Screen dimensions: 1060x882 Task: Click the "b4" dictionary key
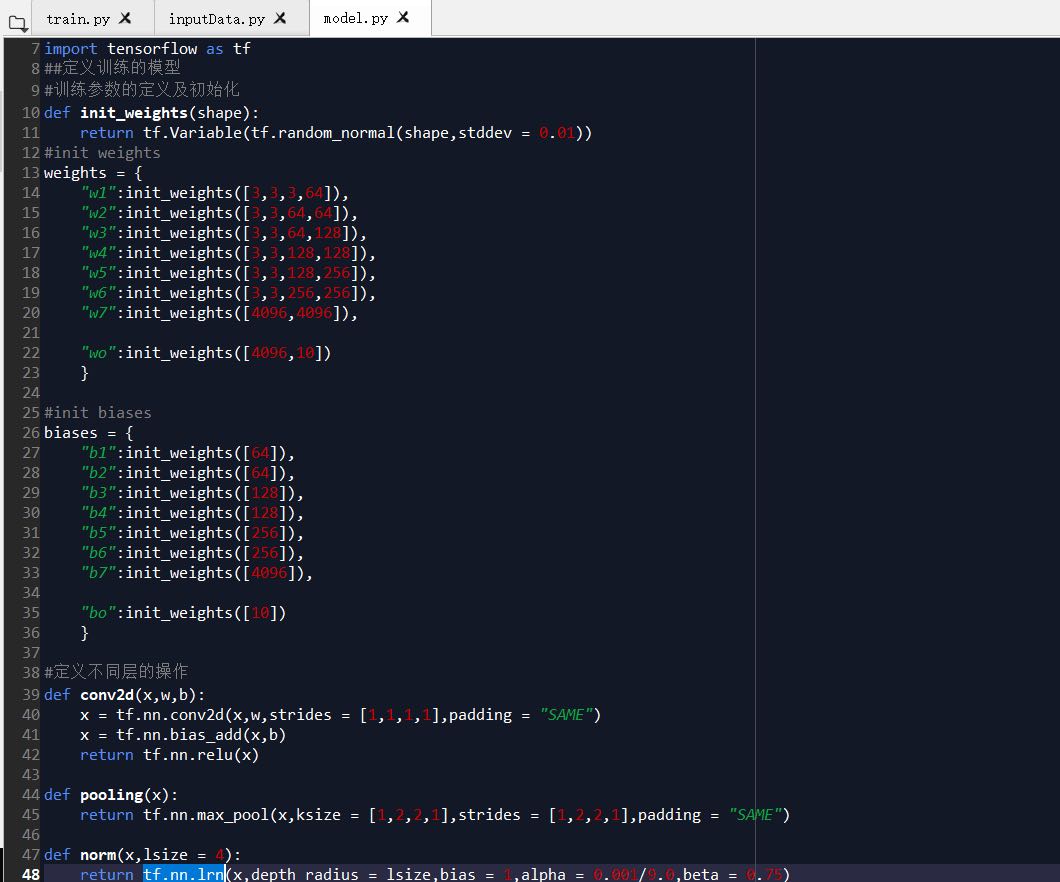click(98, 512)
